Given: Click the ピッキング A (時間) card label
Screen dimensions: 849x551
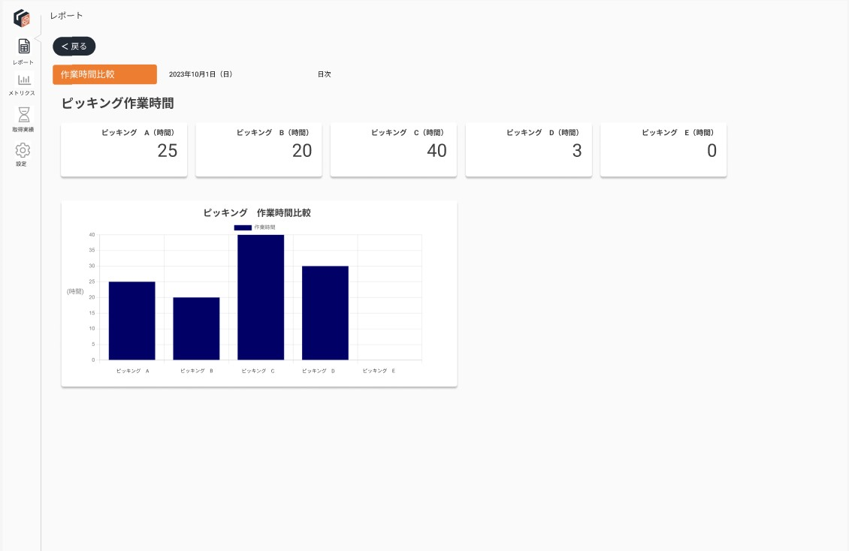Looking at the screenshot, I should (138, 132).
